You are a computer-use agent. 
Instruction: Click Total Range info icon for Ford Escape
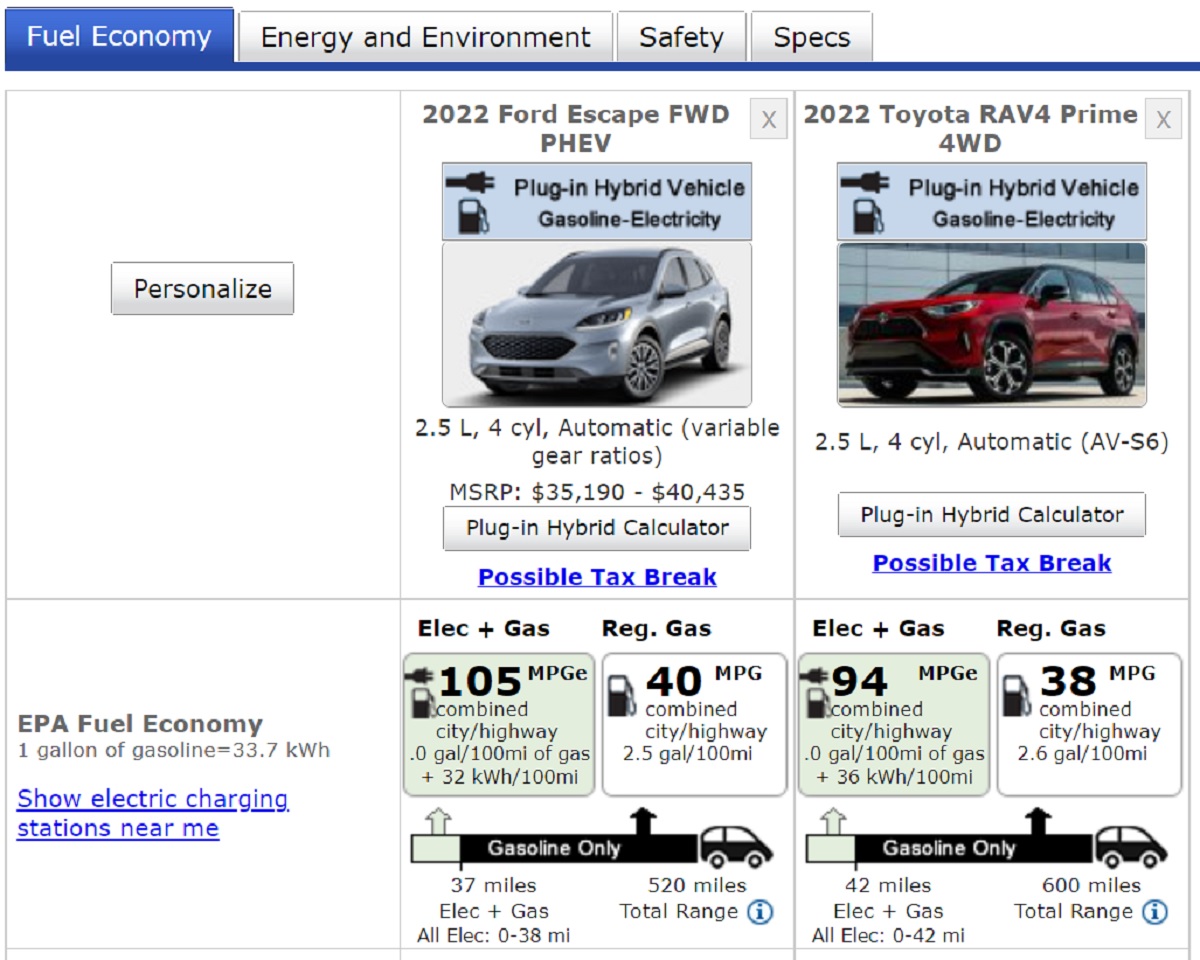tap(760, 912)
